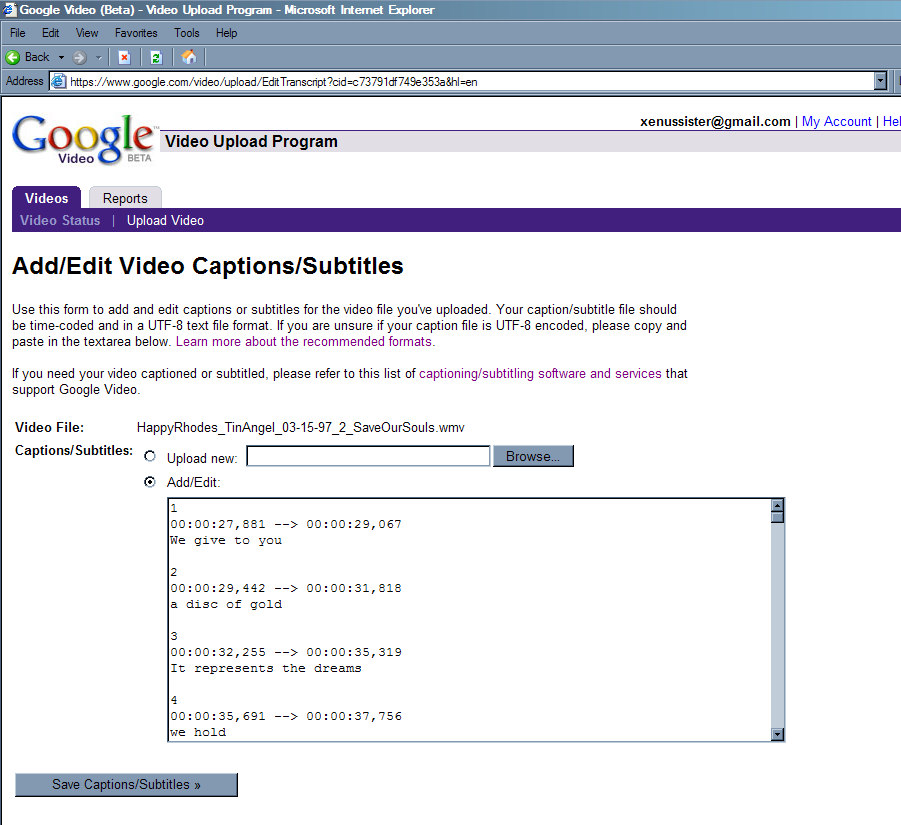Click the page icon in address bar

point(59,82)
